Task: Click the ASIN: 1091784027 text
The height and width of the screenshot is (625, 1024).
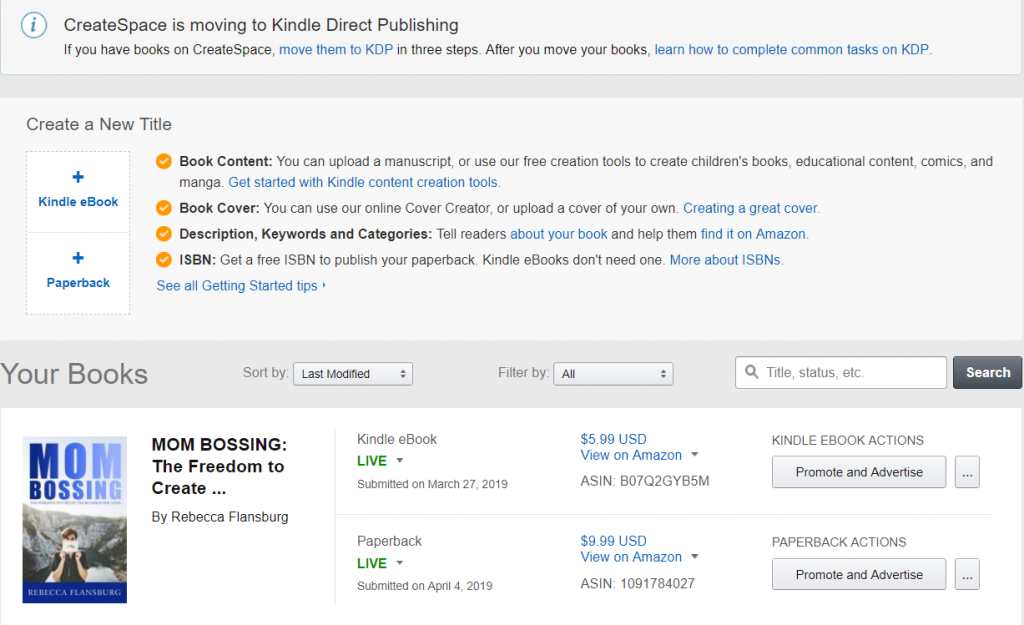Action: pos(637,583)
